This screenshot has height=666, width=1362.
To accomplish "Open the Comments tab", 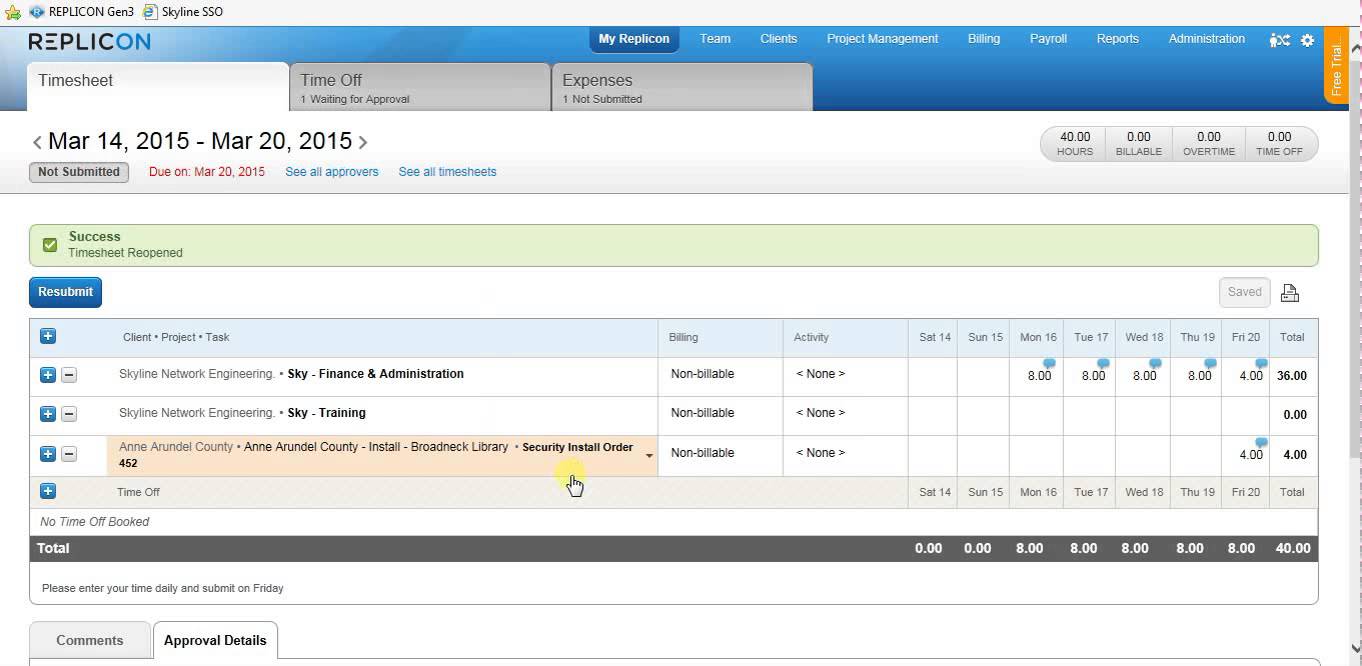I will (x=90, y=641).
